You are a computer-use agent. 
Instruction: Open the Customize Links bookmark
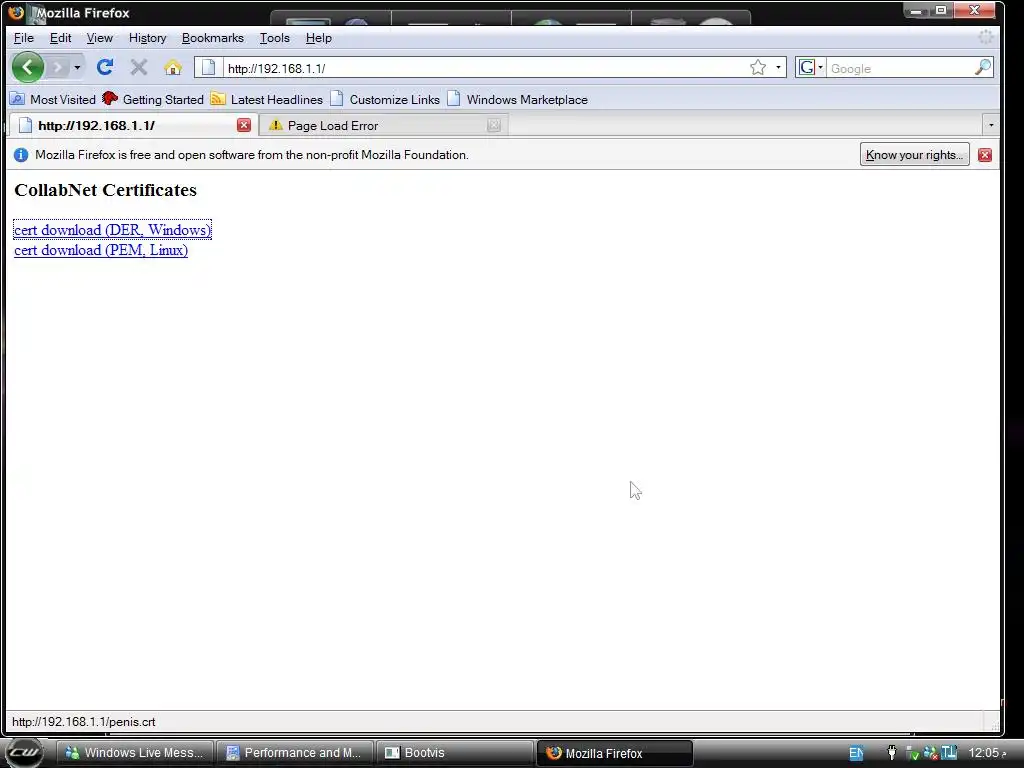(385, 99)
